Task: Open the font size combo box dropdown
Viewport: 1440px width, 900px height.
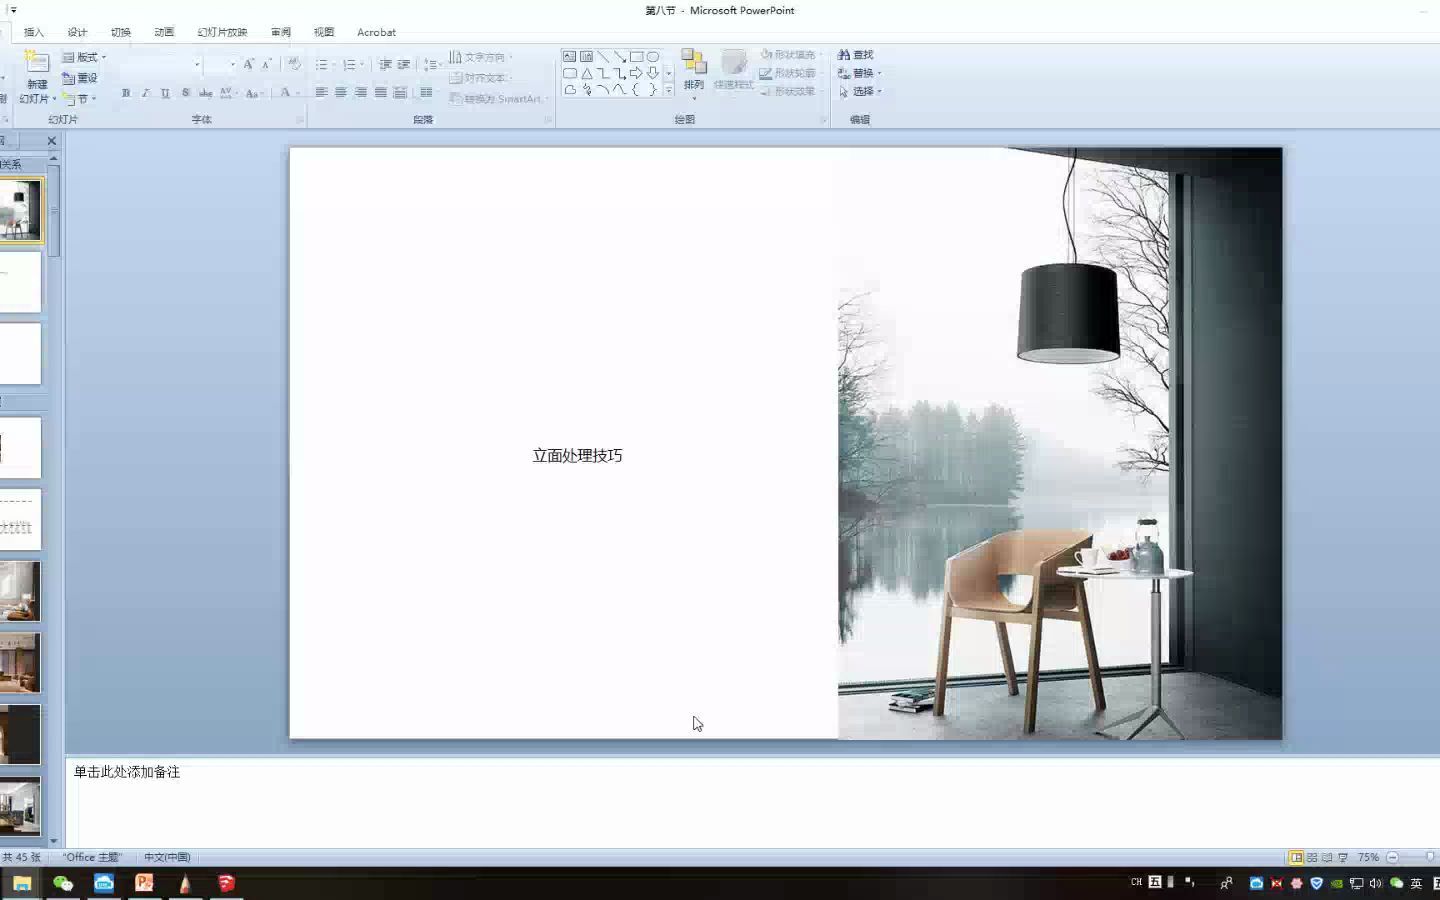Action: [x=232, y=64]
